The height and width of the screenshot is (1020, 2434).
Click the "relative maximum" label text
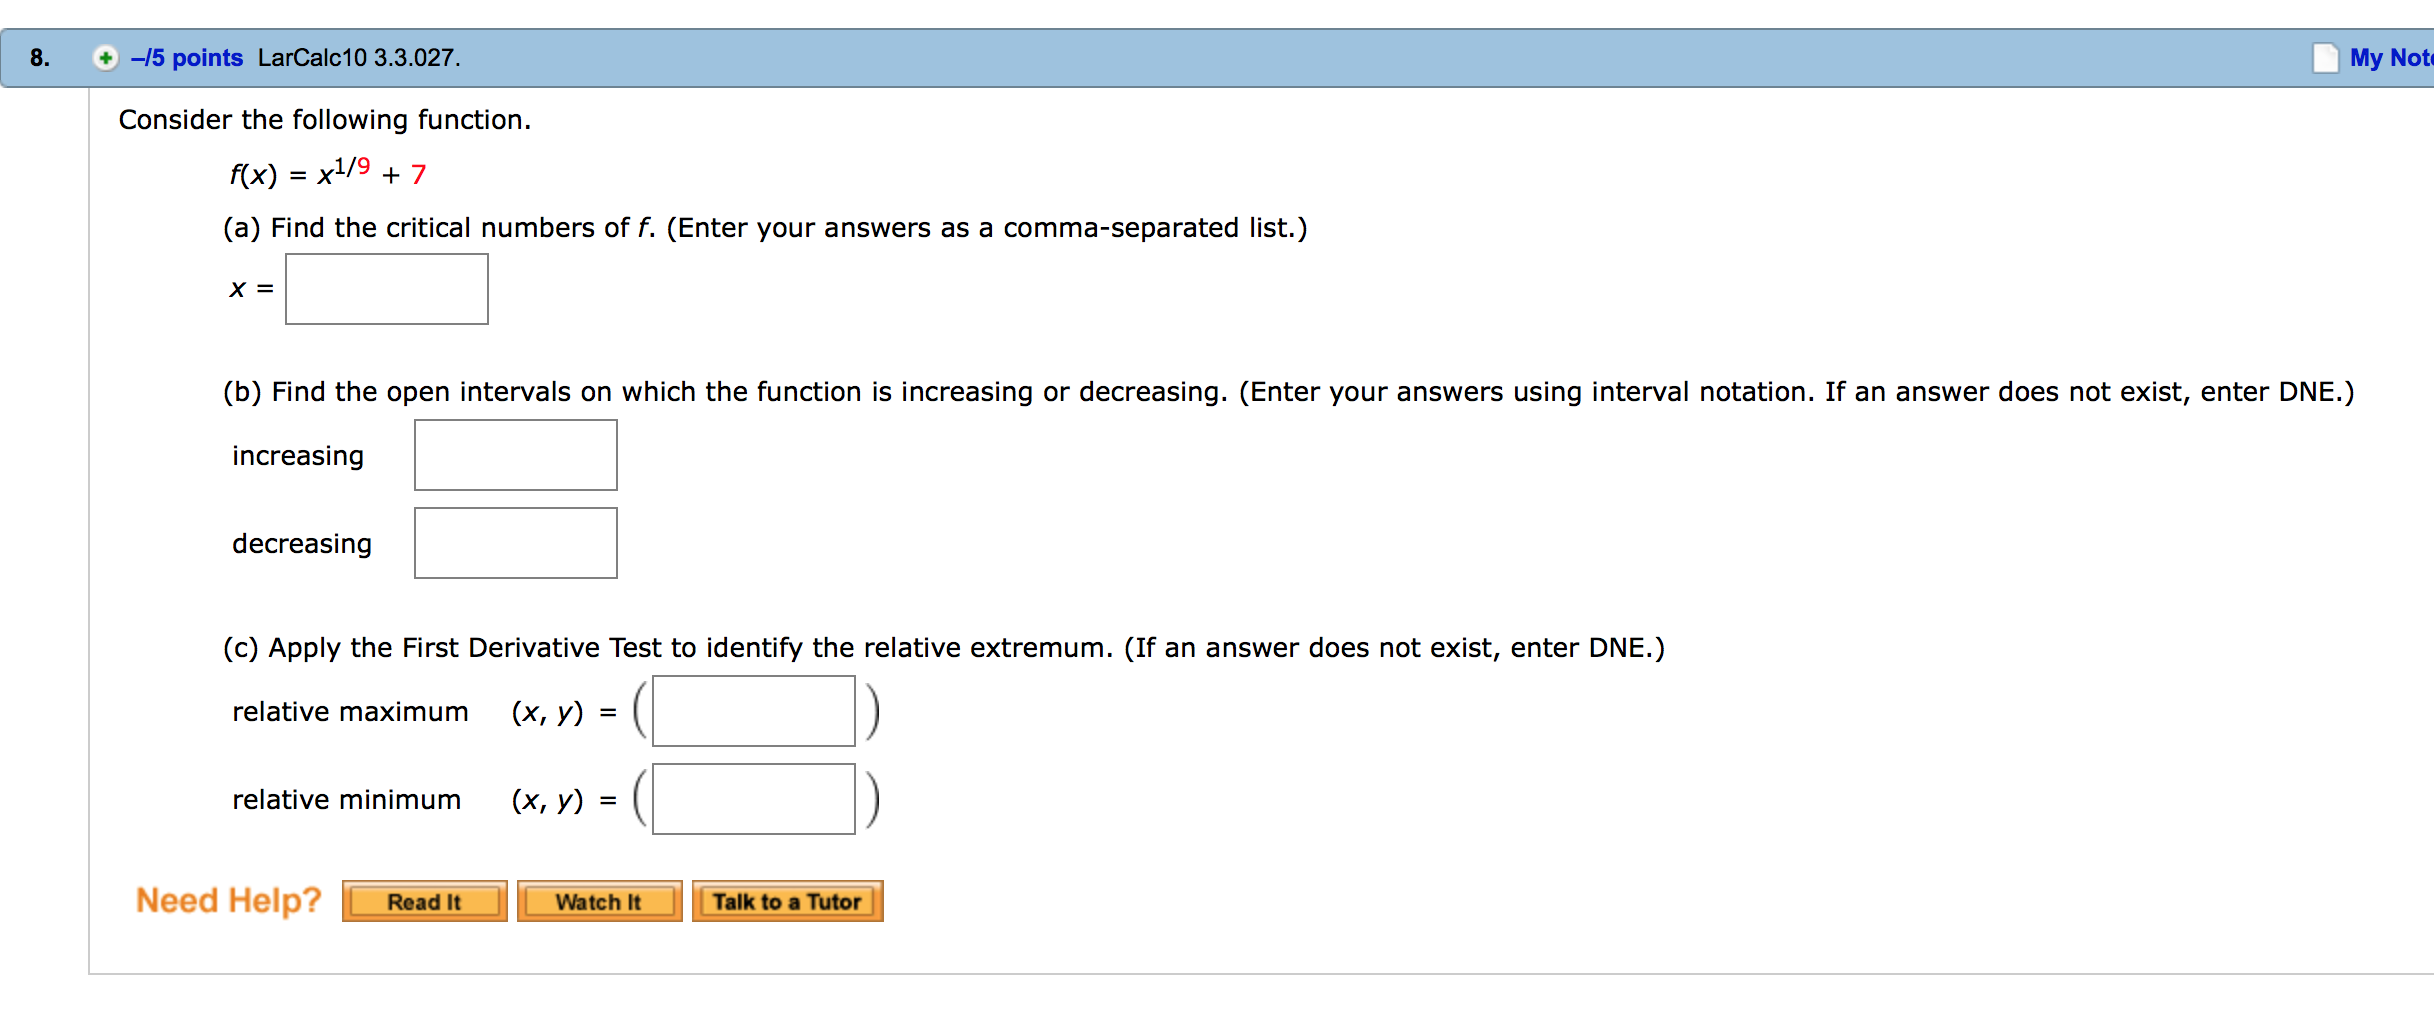[x=350, y=712]
